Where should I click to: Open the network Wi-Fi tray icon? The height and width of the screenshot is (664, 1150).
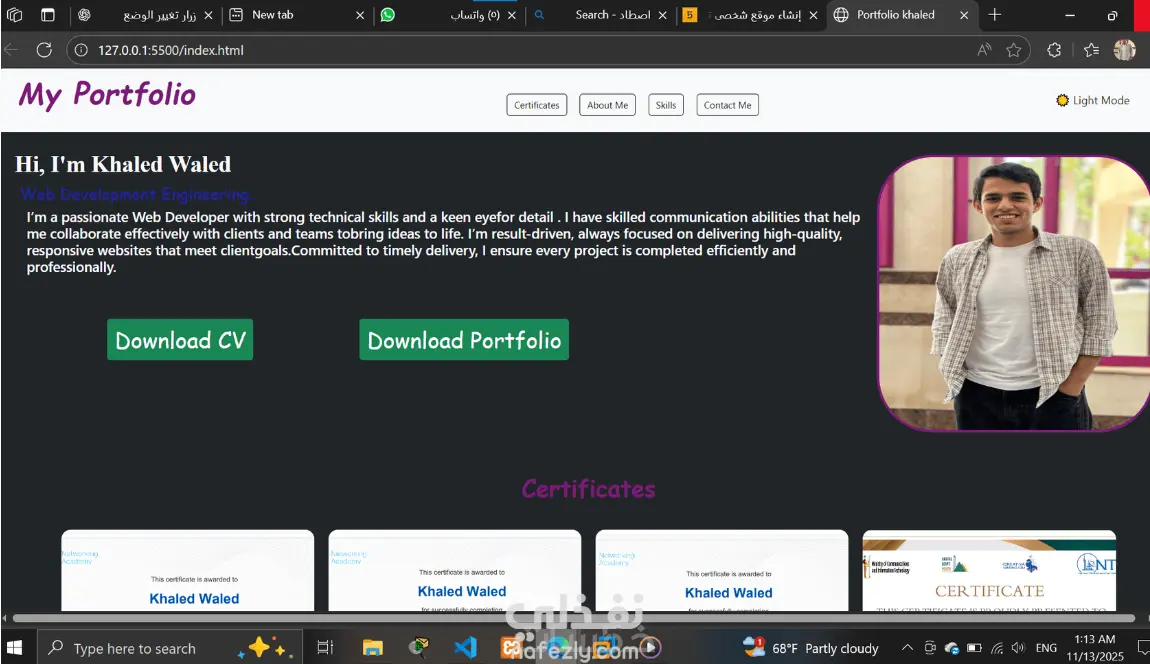point(997,648)
